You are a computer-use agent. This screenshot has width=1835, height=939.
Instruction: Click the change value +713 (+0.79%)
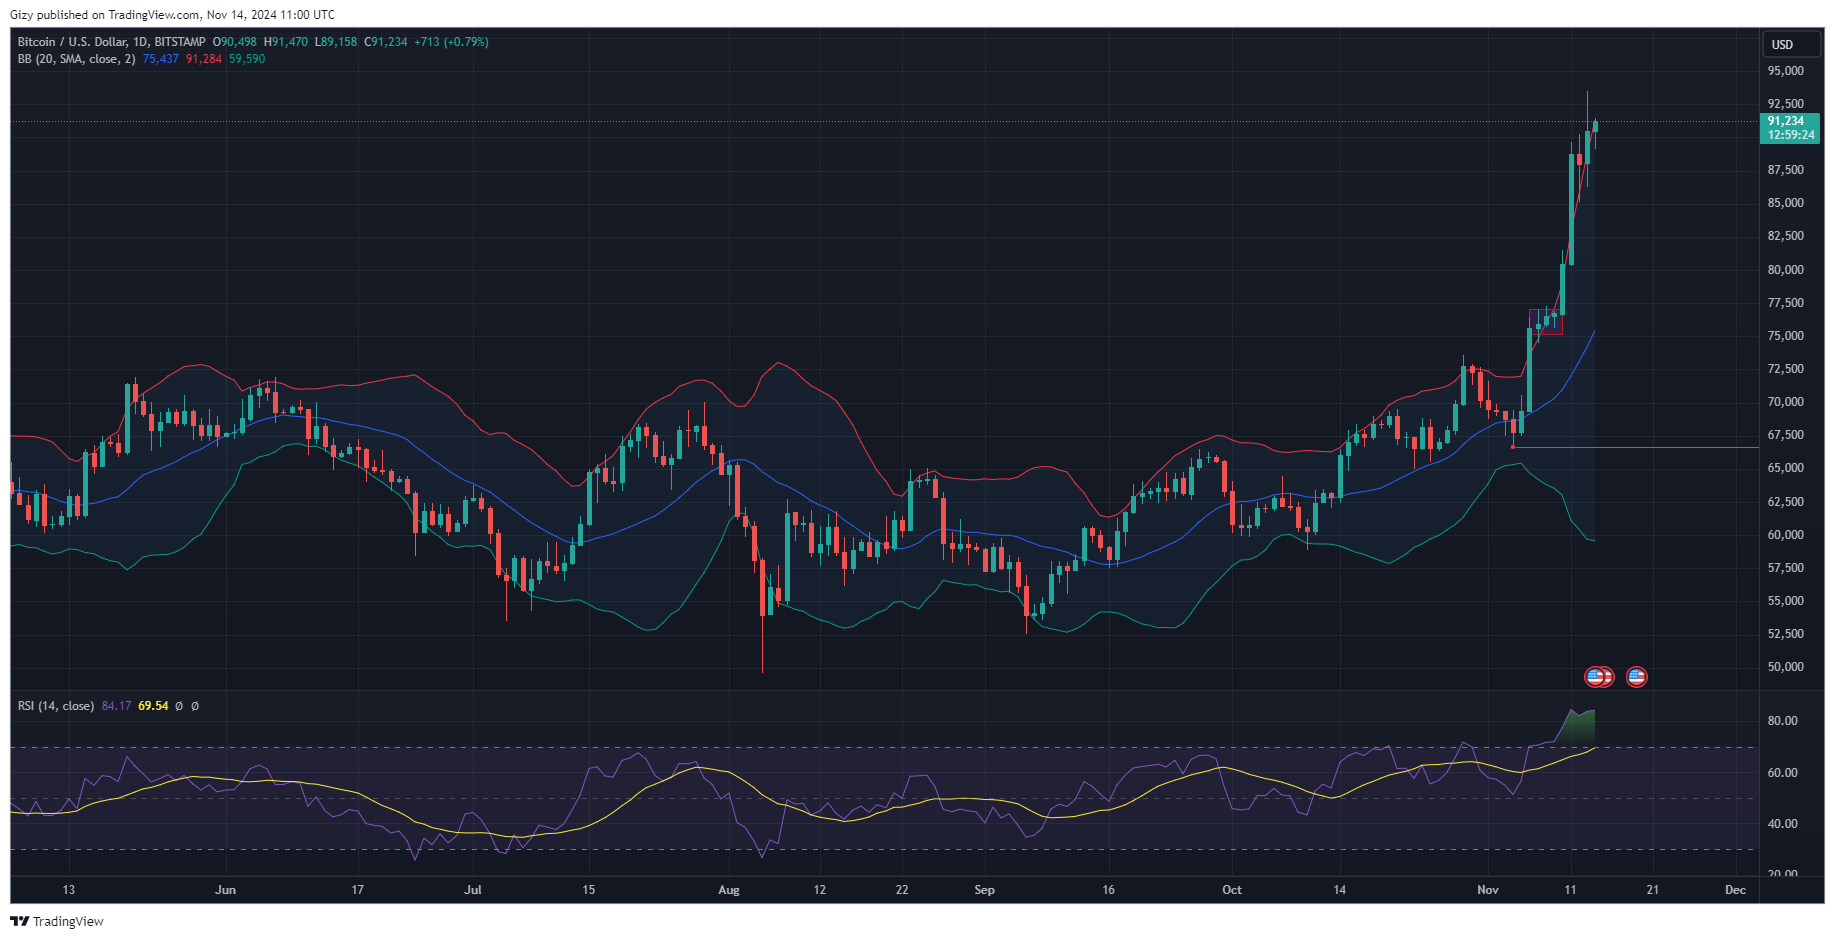[451, 42]
